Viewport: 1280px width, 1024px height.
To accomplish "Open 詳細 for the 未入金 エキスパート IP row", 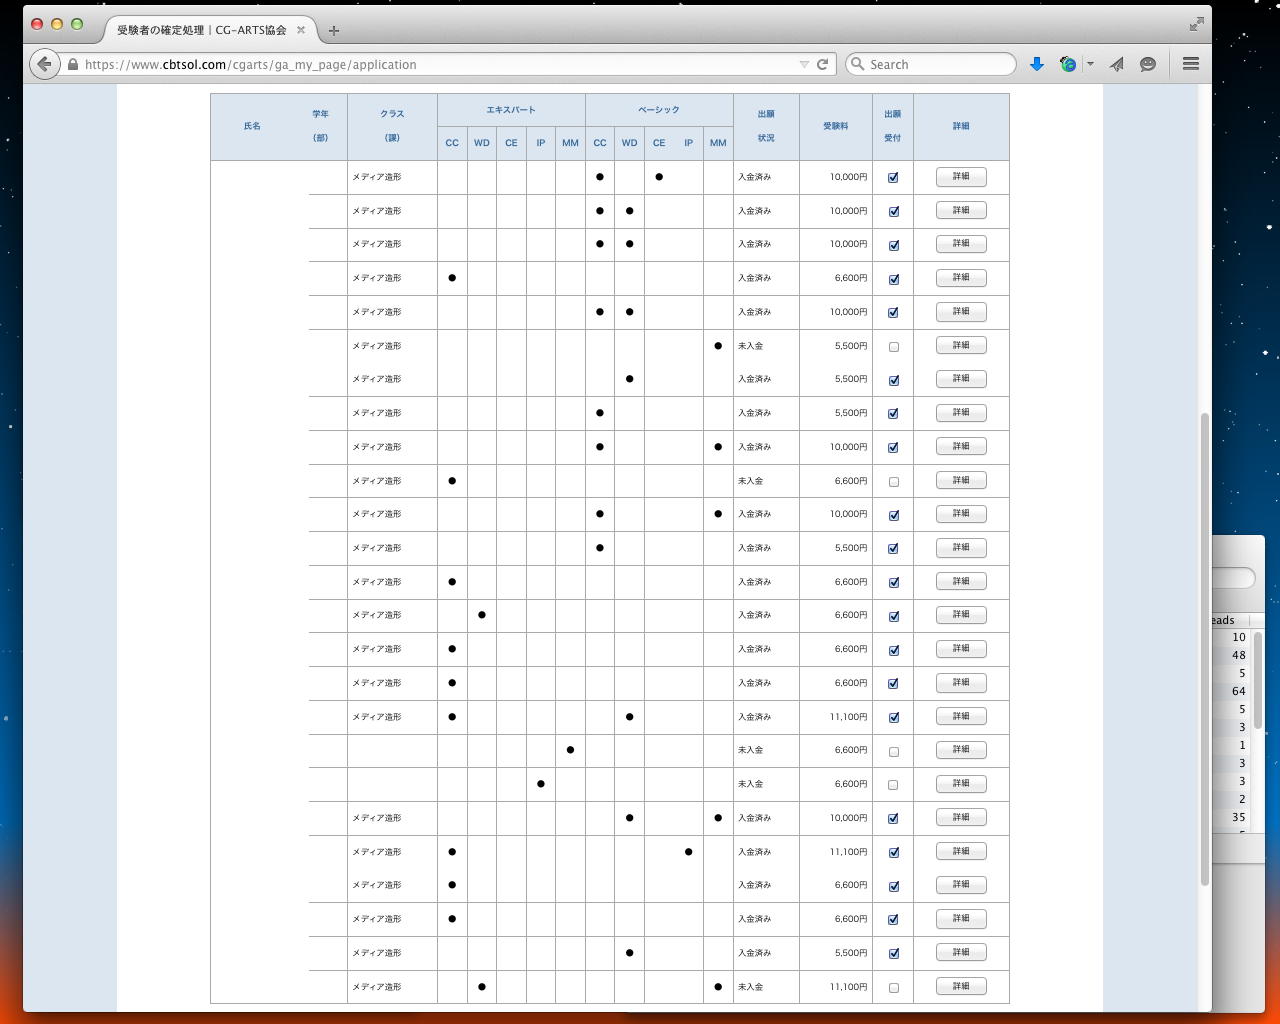I will pyautogui.click(x=961, y=784).
